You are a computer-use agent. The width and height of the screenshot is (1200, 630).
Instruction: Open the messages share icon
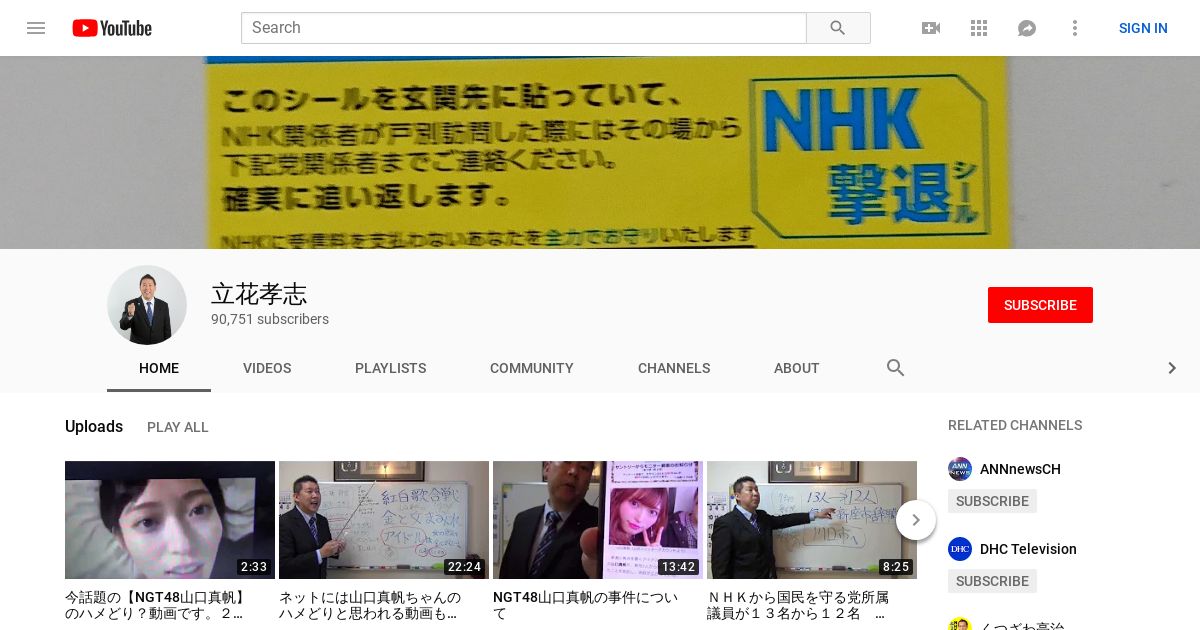tap(1027, 28)
